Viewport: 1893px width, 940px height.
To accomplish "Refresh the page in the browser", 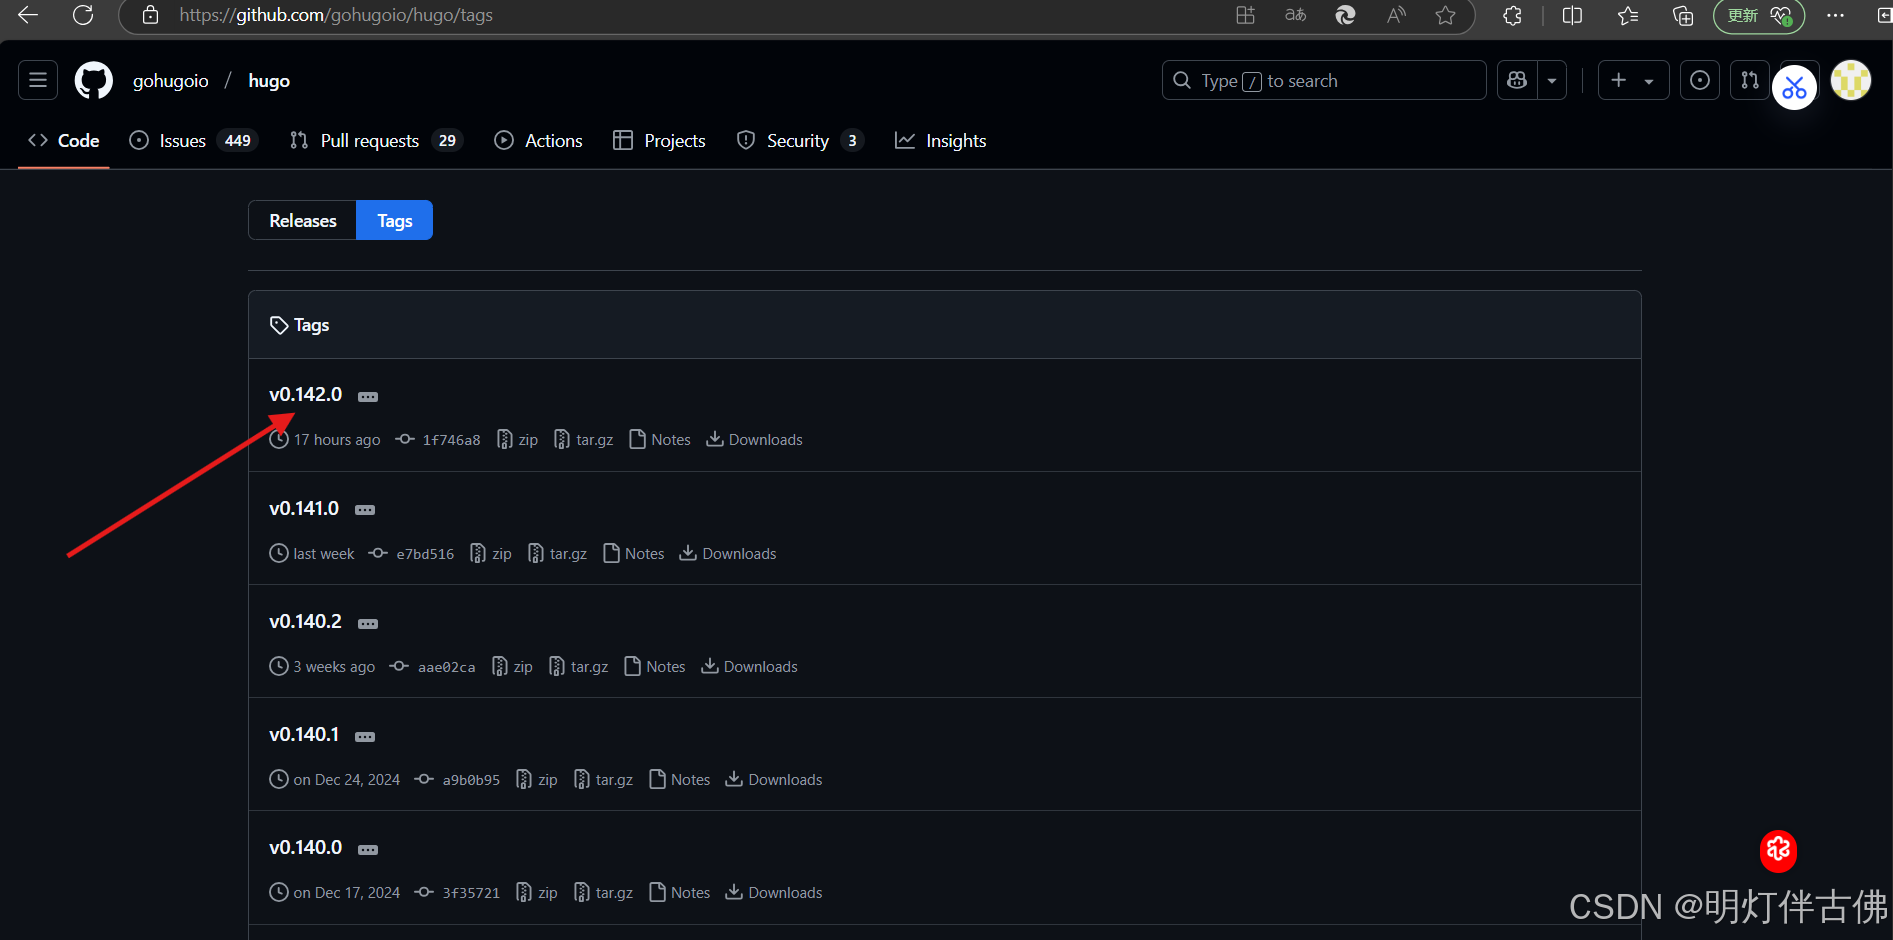I will click(83, 15).
